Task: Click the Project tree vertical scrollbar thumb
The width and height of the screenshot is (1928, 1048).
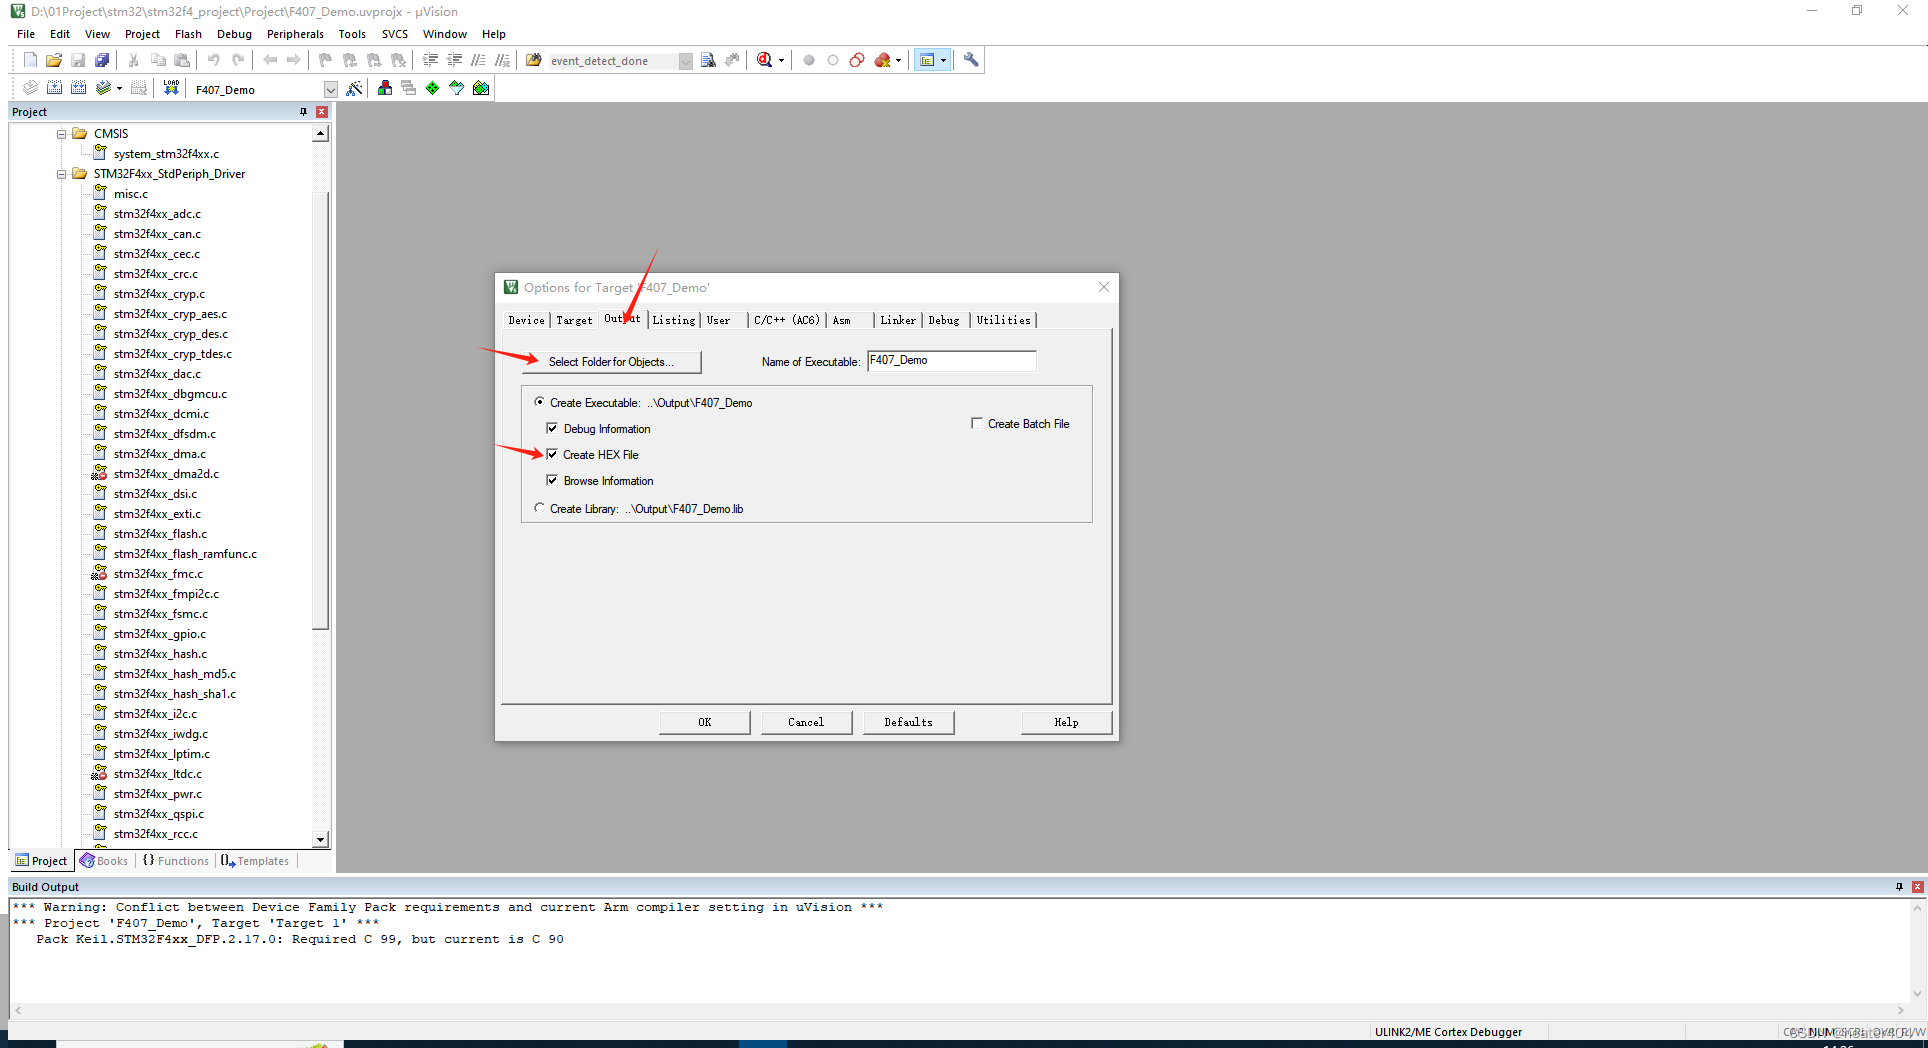Action: point(321,410)
